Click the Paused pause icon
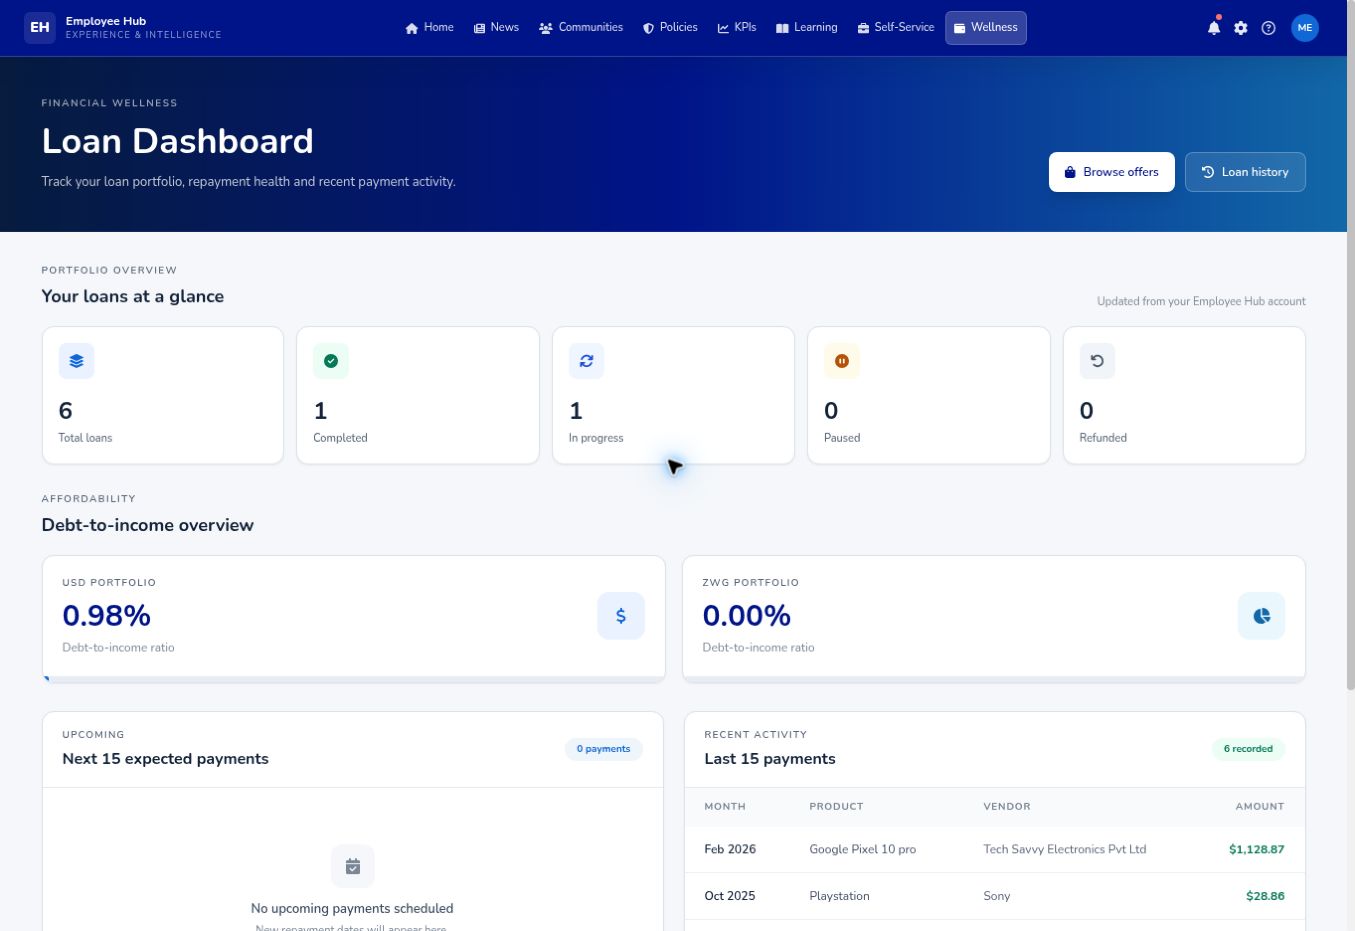Image resolution: width=1355 pixels, height=931 pixels. pyautogui.click(x=842, y=361)
